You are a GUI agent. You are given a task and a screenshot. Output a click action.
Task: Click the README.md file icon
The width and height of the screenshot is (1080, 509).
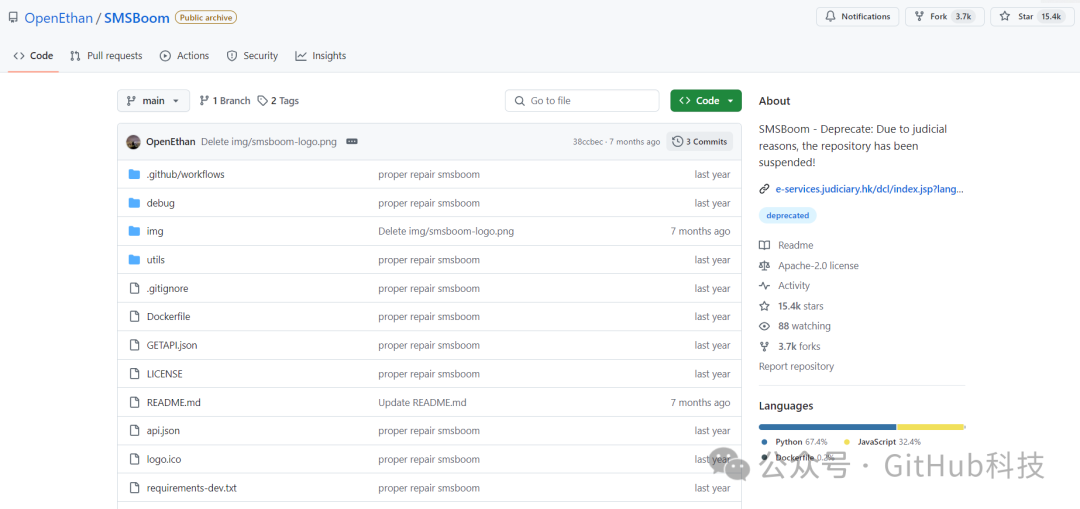pyautogui.click(x=134, y=402)
